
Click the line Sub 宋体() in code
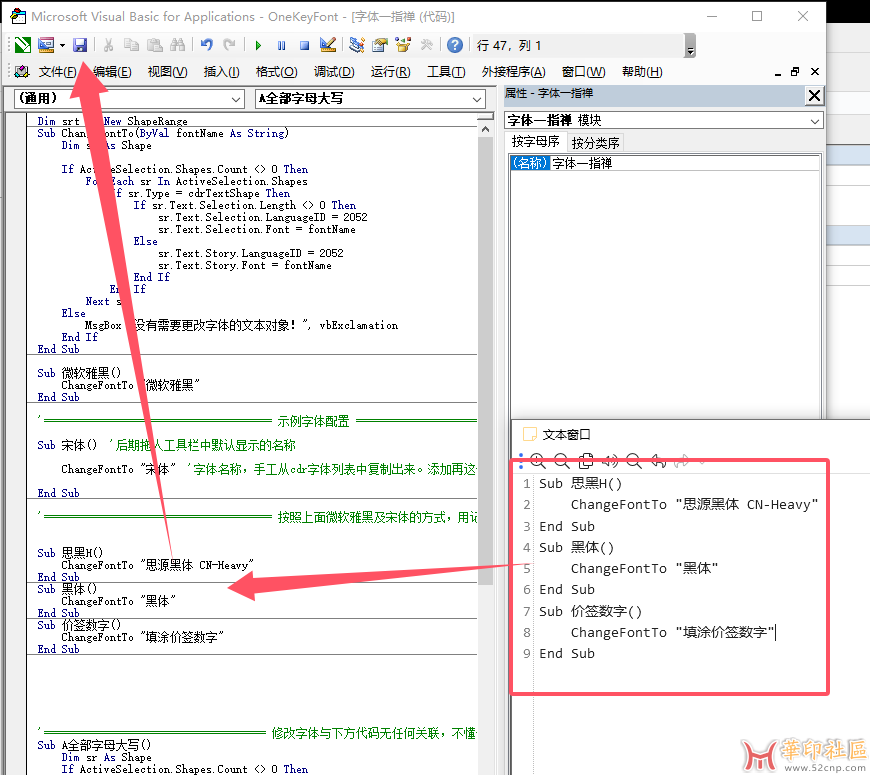[x=67, y=445]
